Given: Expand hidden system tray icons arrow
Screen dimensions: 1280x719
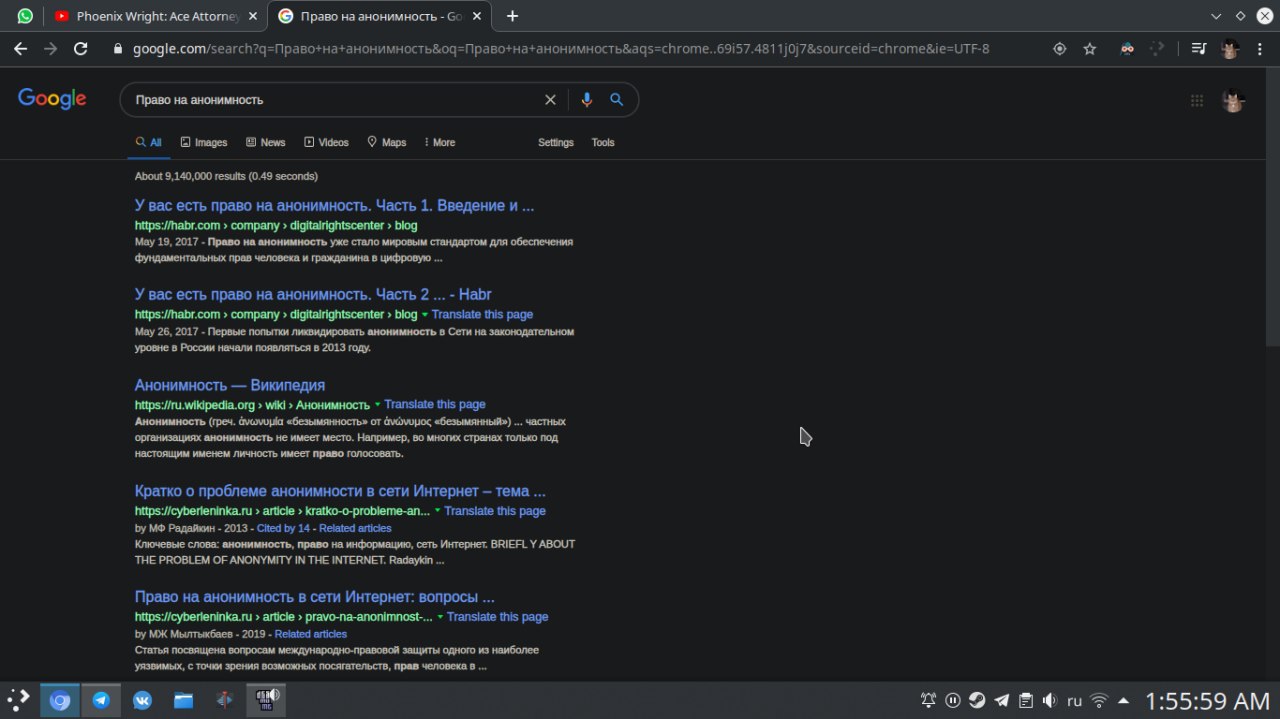Looking at the screenshot, I should pyautogui.click(x=1124, y=700).
